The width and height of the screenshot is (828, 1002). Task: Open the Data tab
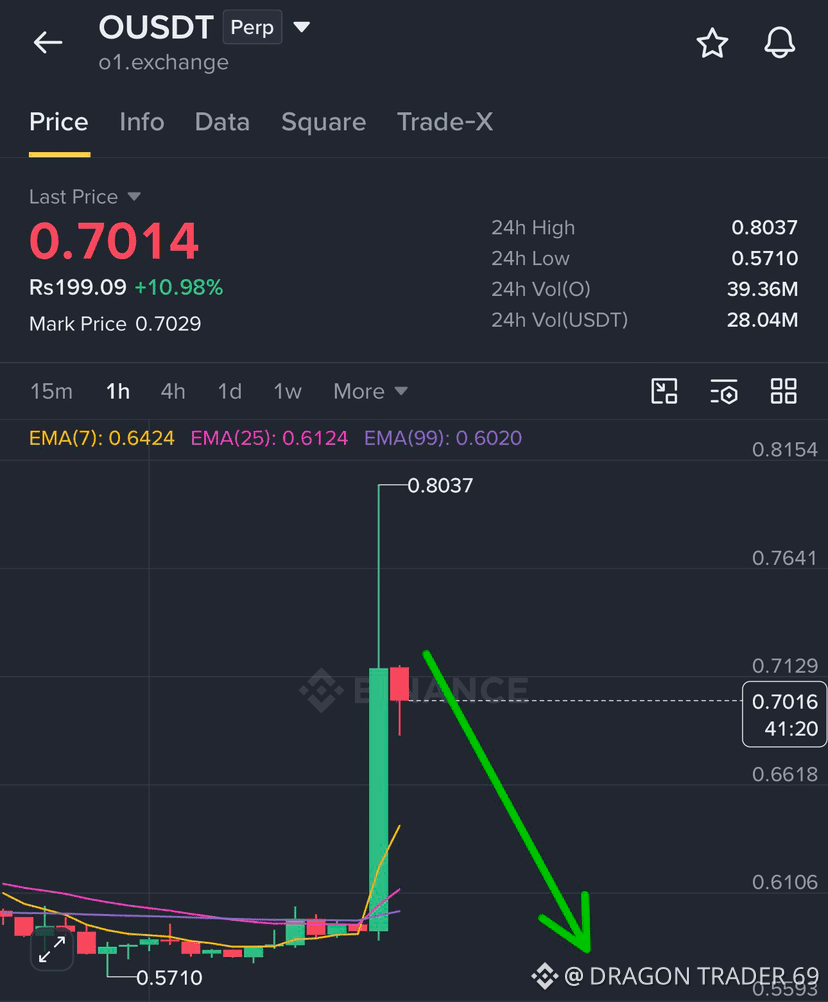[x=222, y=122]
